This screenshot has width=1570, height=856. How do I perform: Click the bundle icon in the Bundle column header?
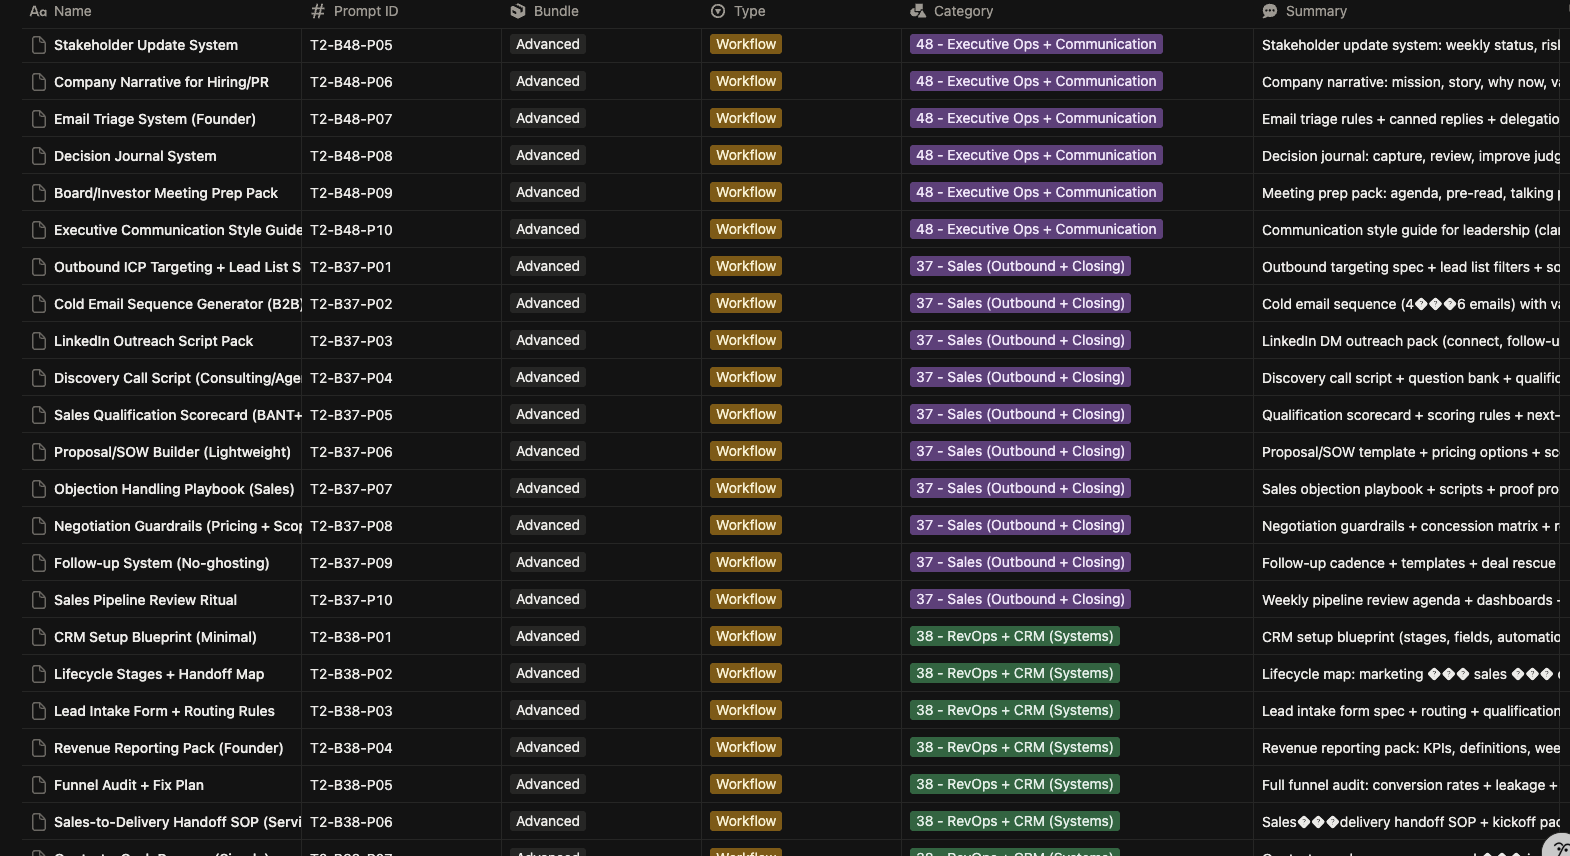[518, 11]
